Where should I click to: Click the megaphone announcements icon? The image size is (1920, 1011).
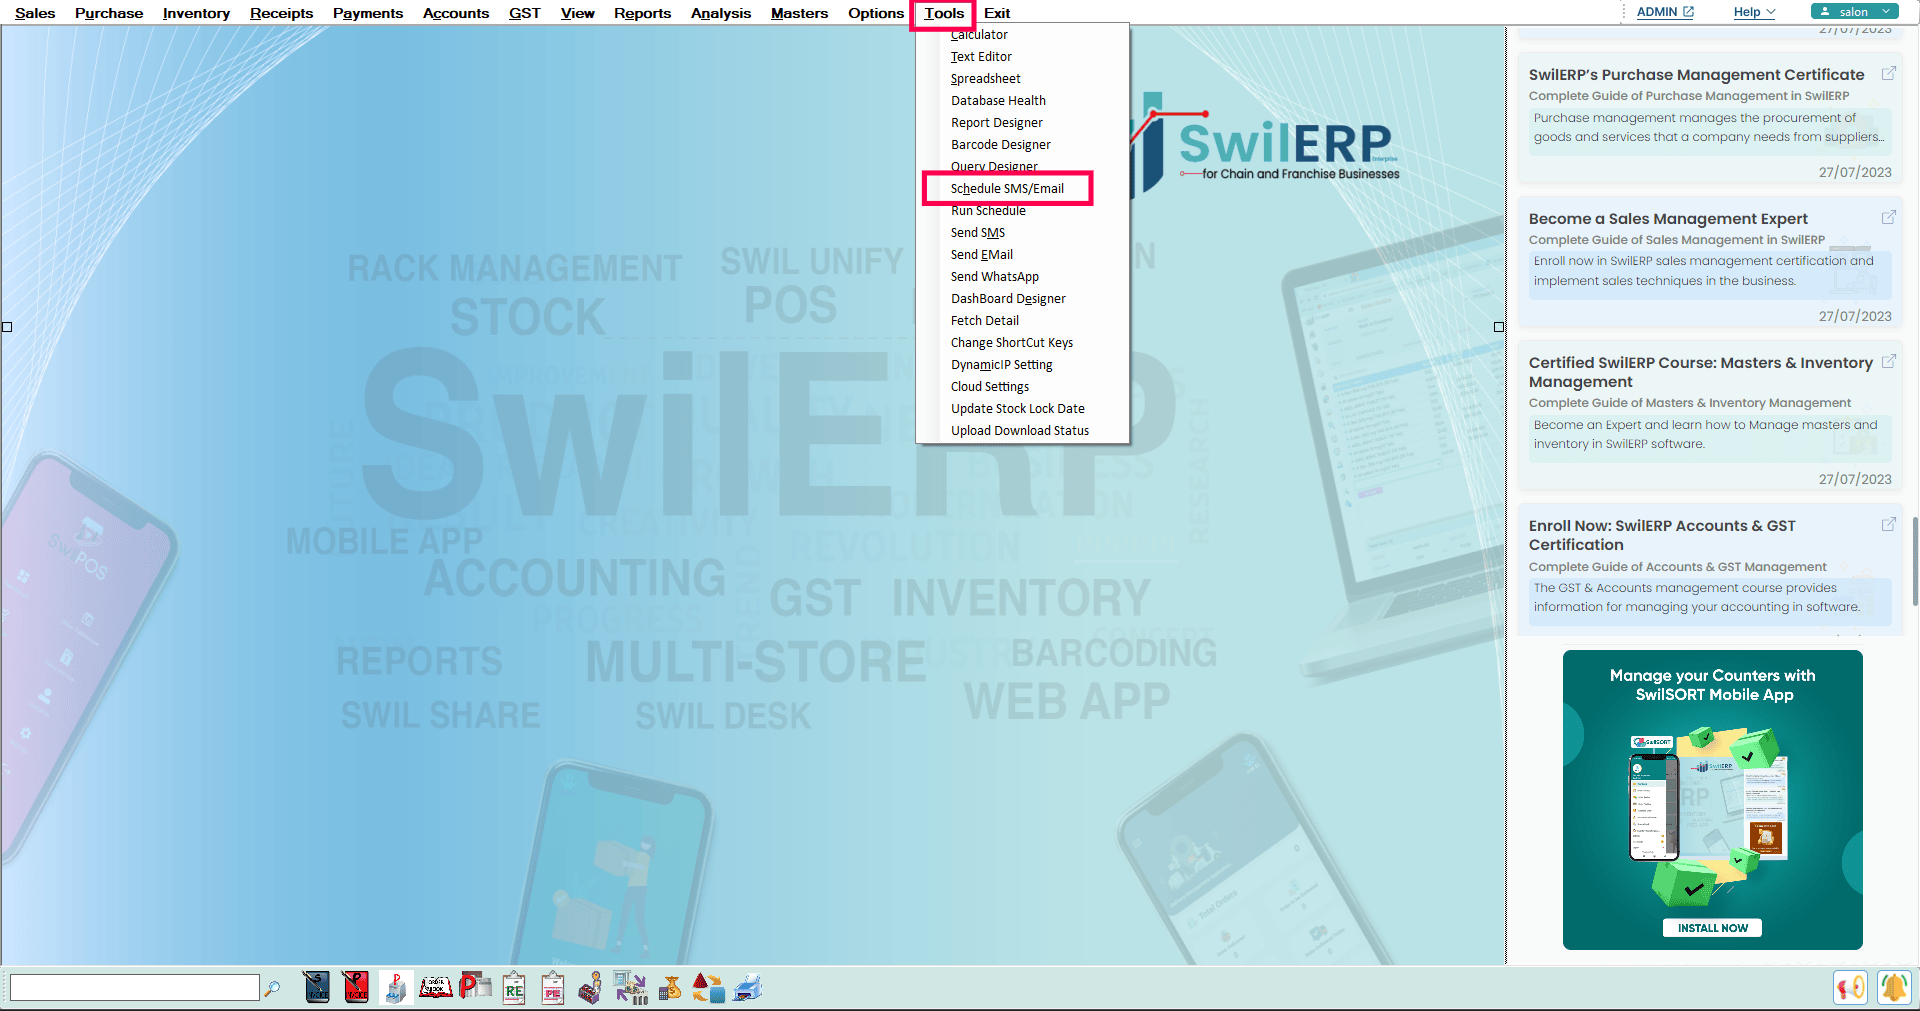[1851, 987]
